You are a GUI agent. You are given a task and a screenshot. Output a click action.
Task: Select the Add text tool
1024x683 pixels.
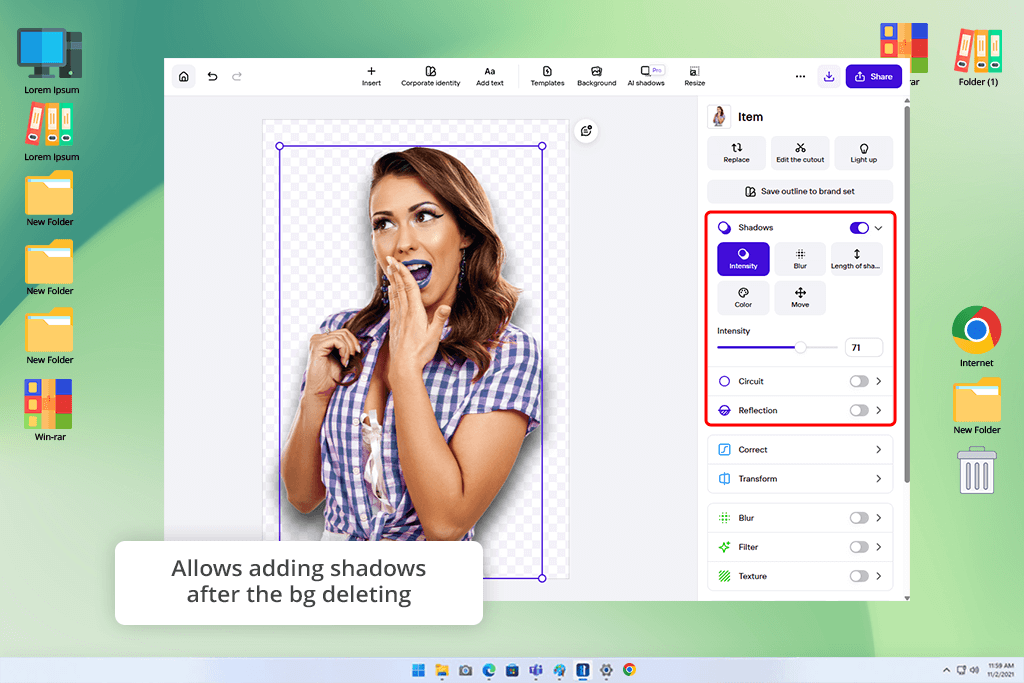pyautogui.click(x=490, y=76)
